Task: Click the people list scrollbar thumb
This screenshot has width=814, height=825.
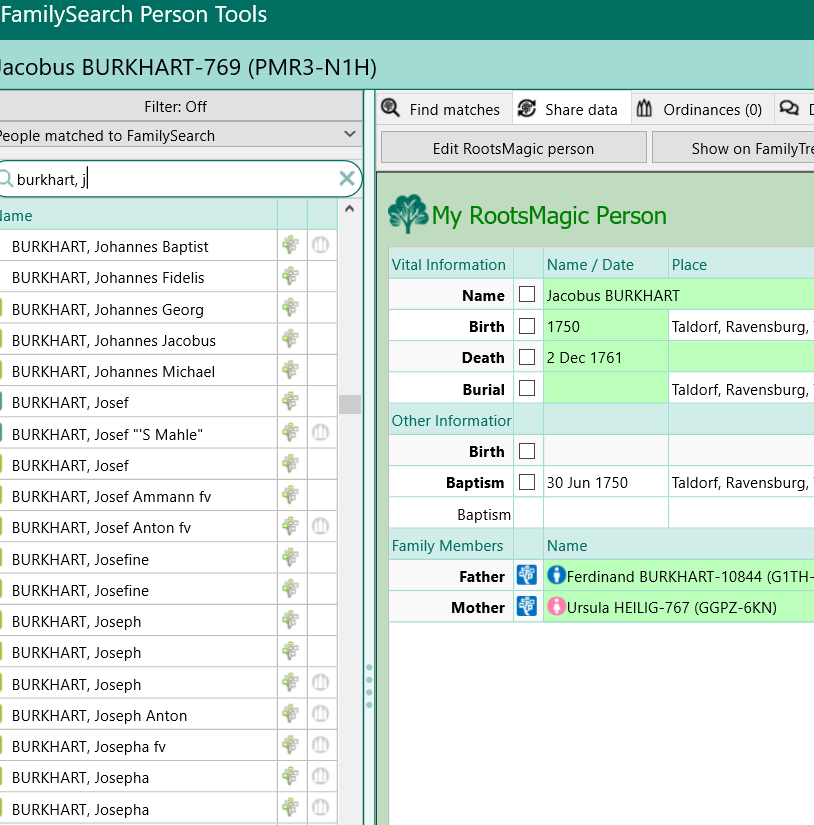Action: click(349, 404)
